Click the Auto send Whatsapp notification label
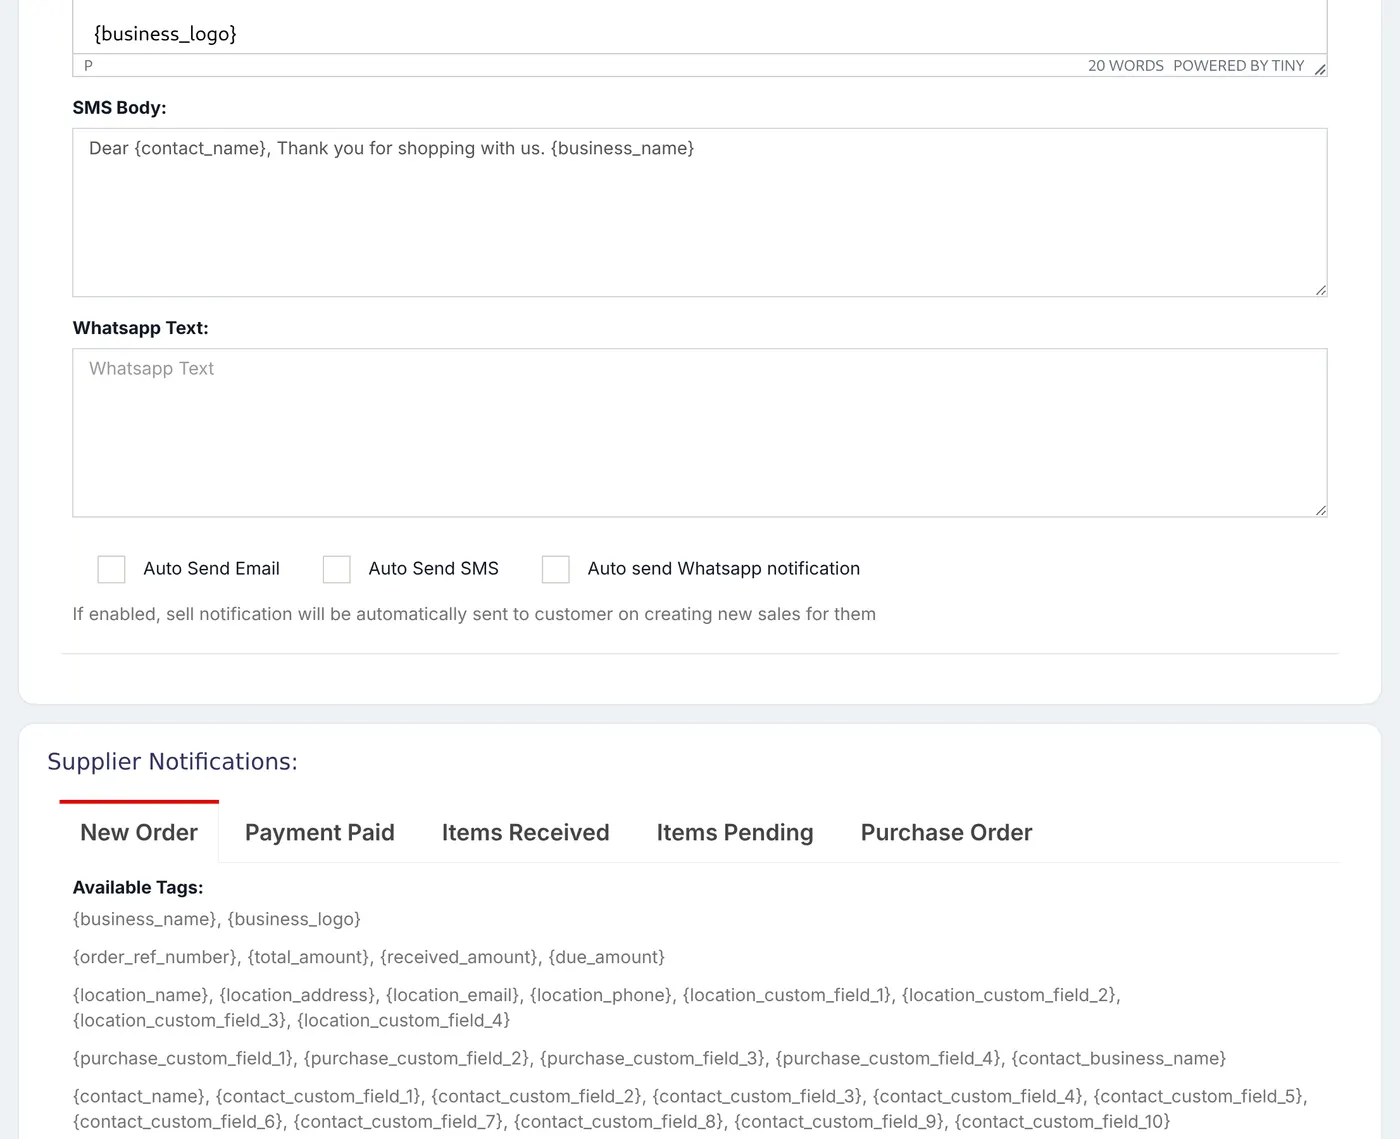The height and width of the screenshot is (1139, 1400). click(x=724, y=569)
